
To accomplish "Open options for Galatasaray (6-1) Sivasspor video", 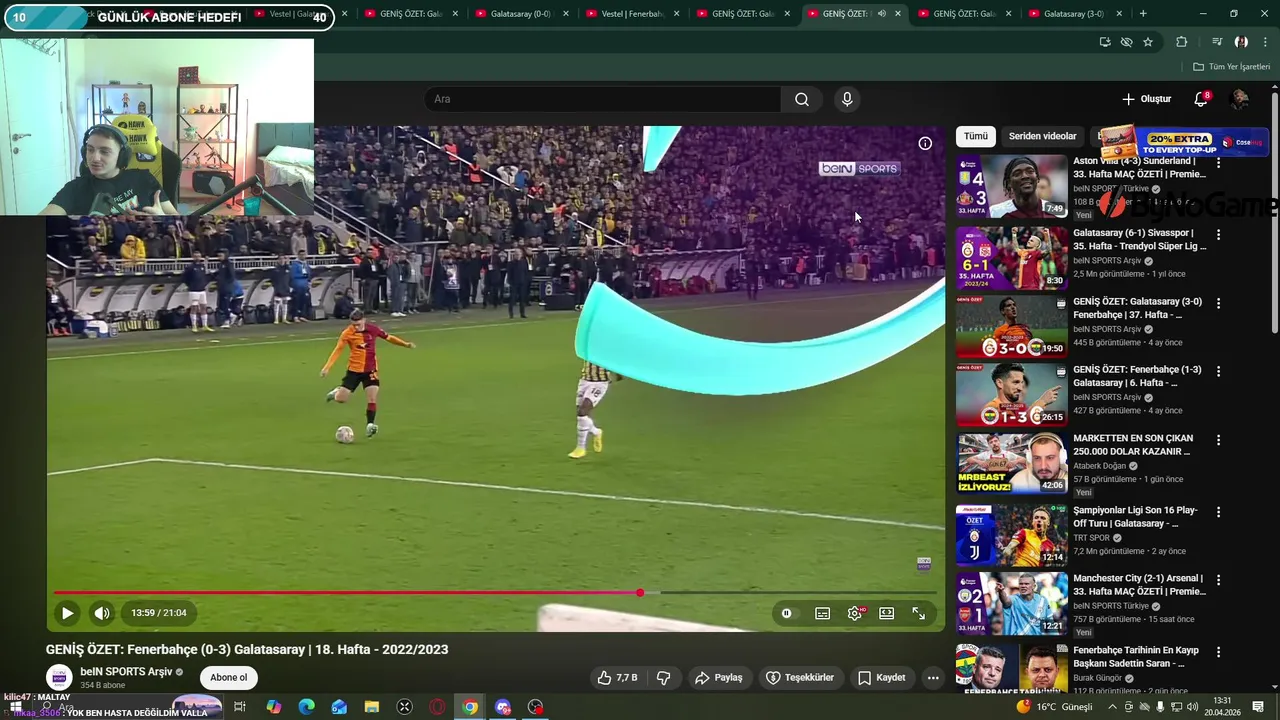I will [1218, 235].
